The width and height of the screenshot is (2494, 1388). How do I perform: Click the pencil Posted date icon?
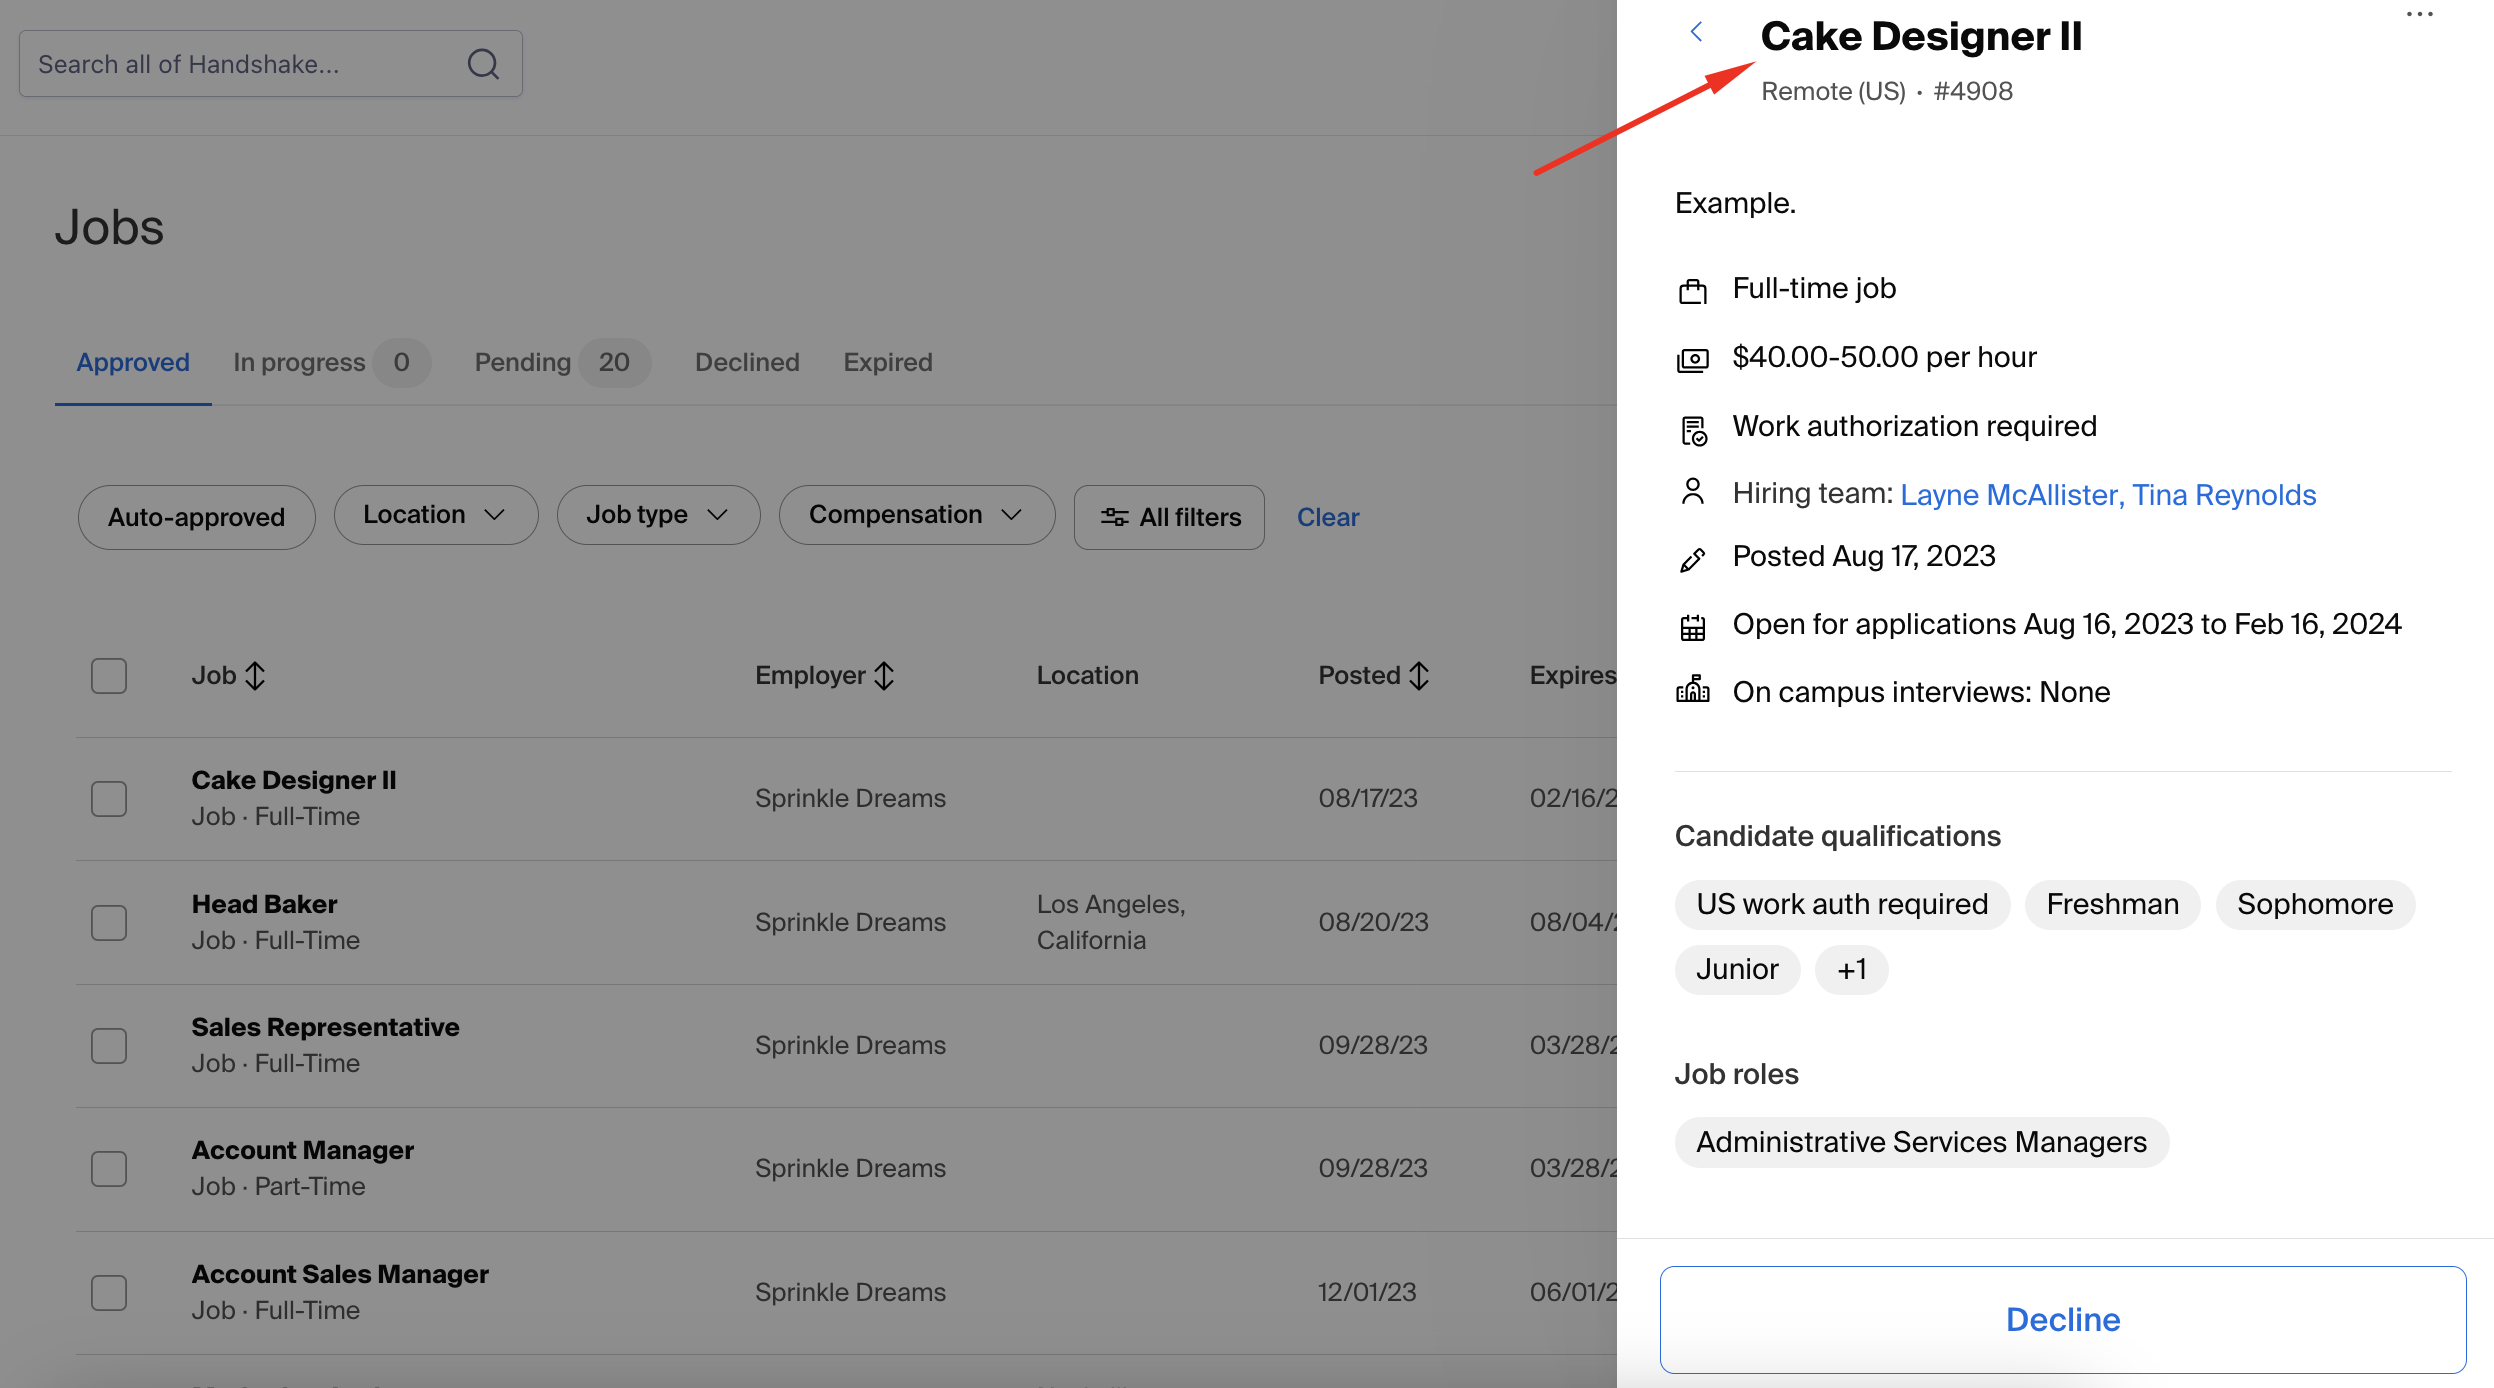(x=1692, y=560)
